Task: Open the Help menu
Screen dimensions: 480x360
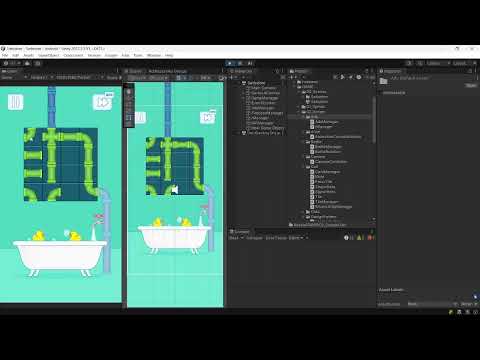Action: [169, 55]
